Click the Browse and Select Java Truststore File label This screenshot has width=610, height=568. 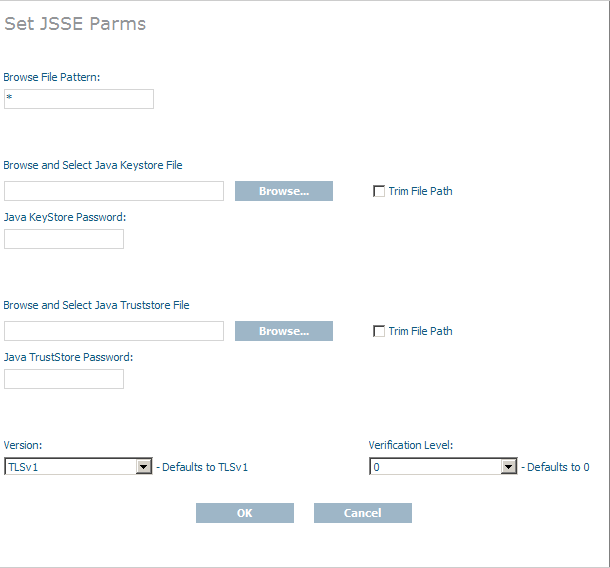click(96, 305)
